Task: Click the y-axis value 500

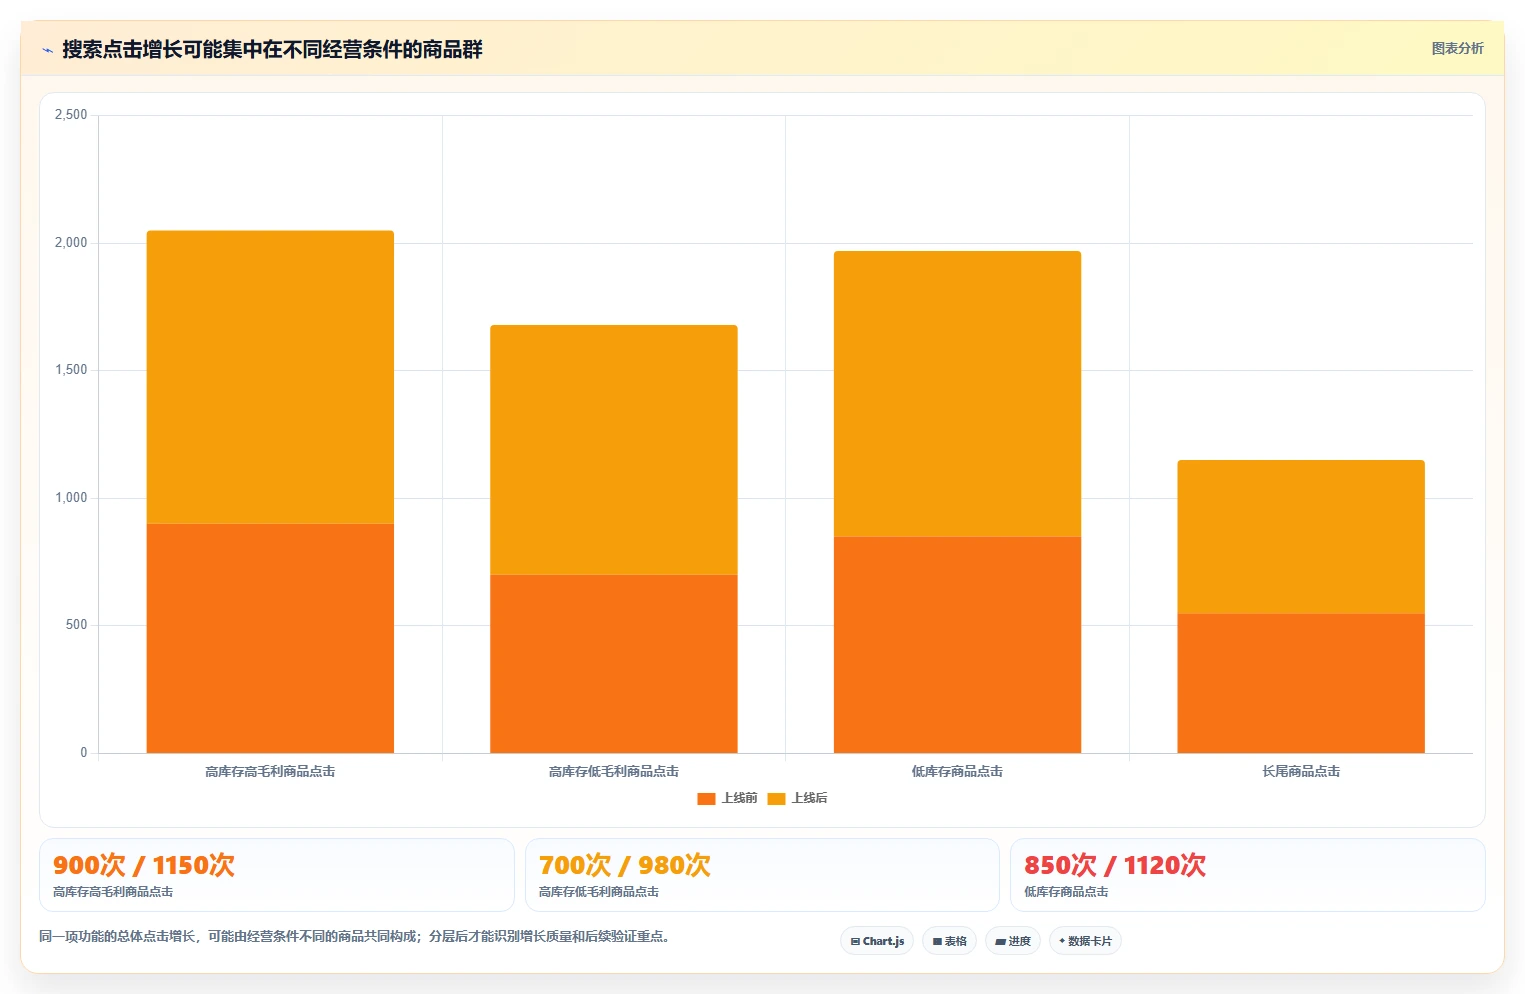Action: pos(77,625)
